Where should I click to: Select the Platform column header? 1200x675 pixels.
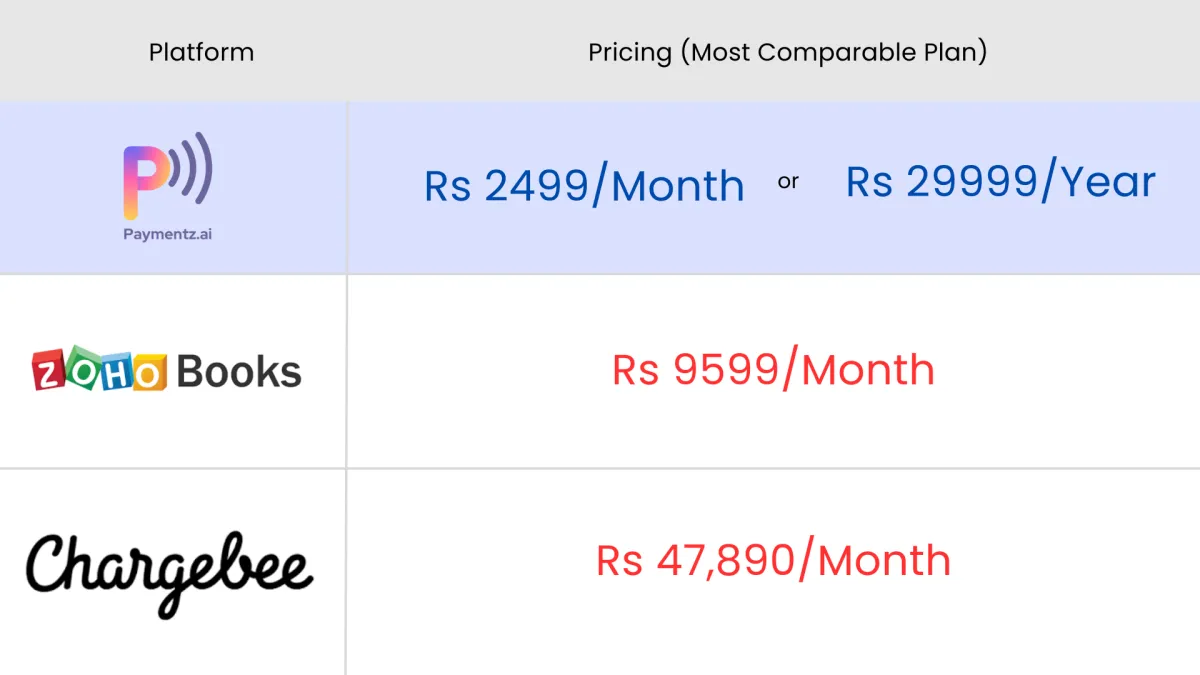coord(201,52)
